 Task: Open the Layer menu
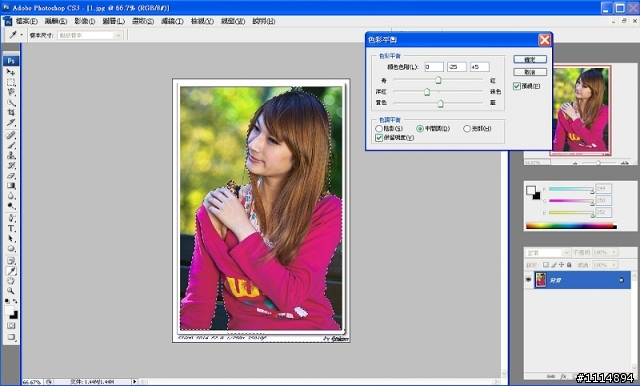tap(113, 21)
